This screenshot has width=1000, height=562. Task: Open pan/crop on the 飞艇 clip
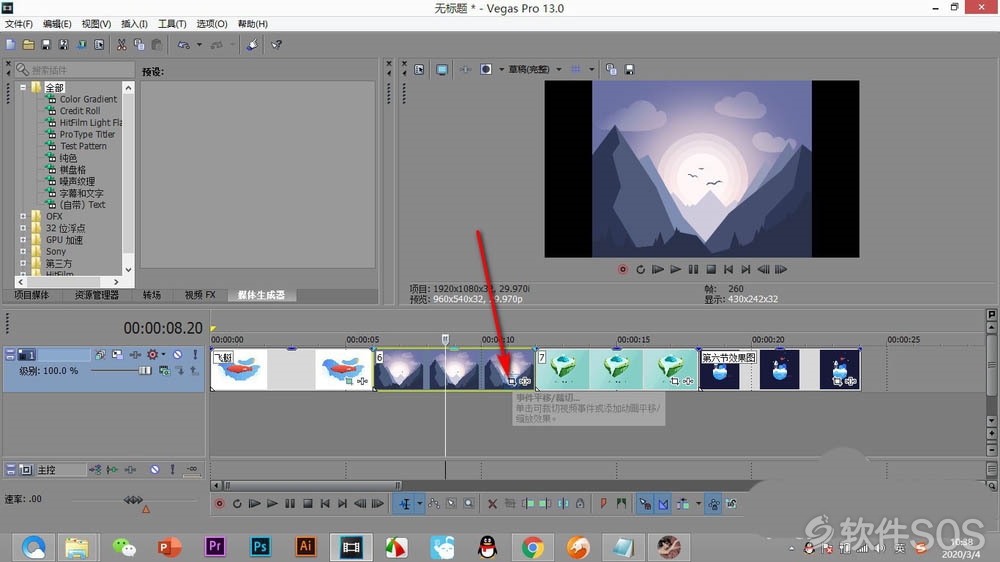349,381
